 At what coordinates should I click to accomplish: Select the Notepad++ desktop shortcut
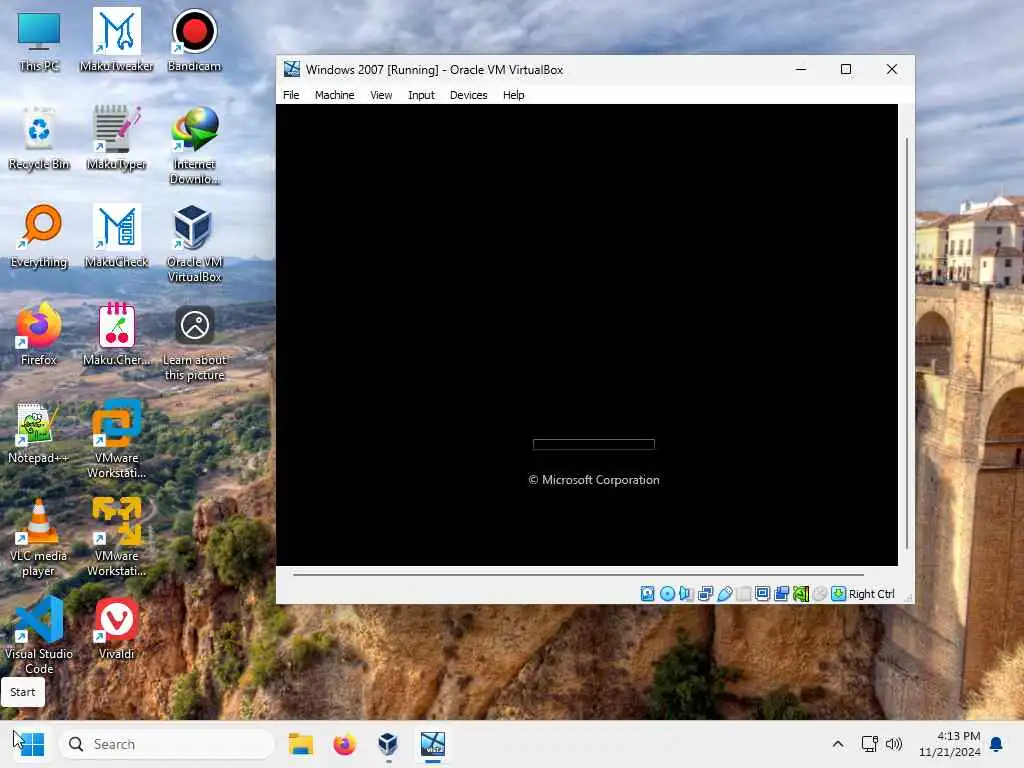39,432
